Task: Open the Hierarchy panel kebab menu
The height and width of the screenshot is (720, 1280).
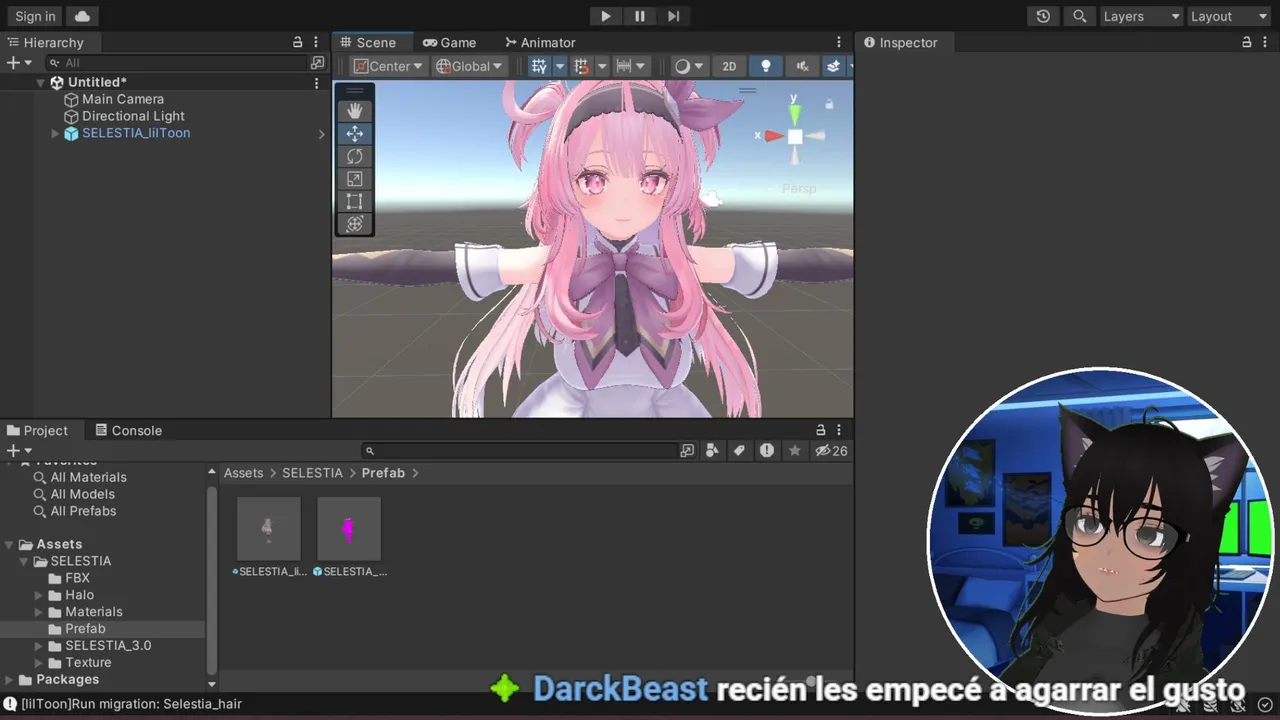Action: pyautogui.click(x=316, y=42)
